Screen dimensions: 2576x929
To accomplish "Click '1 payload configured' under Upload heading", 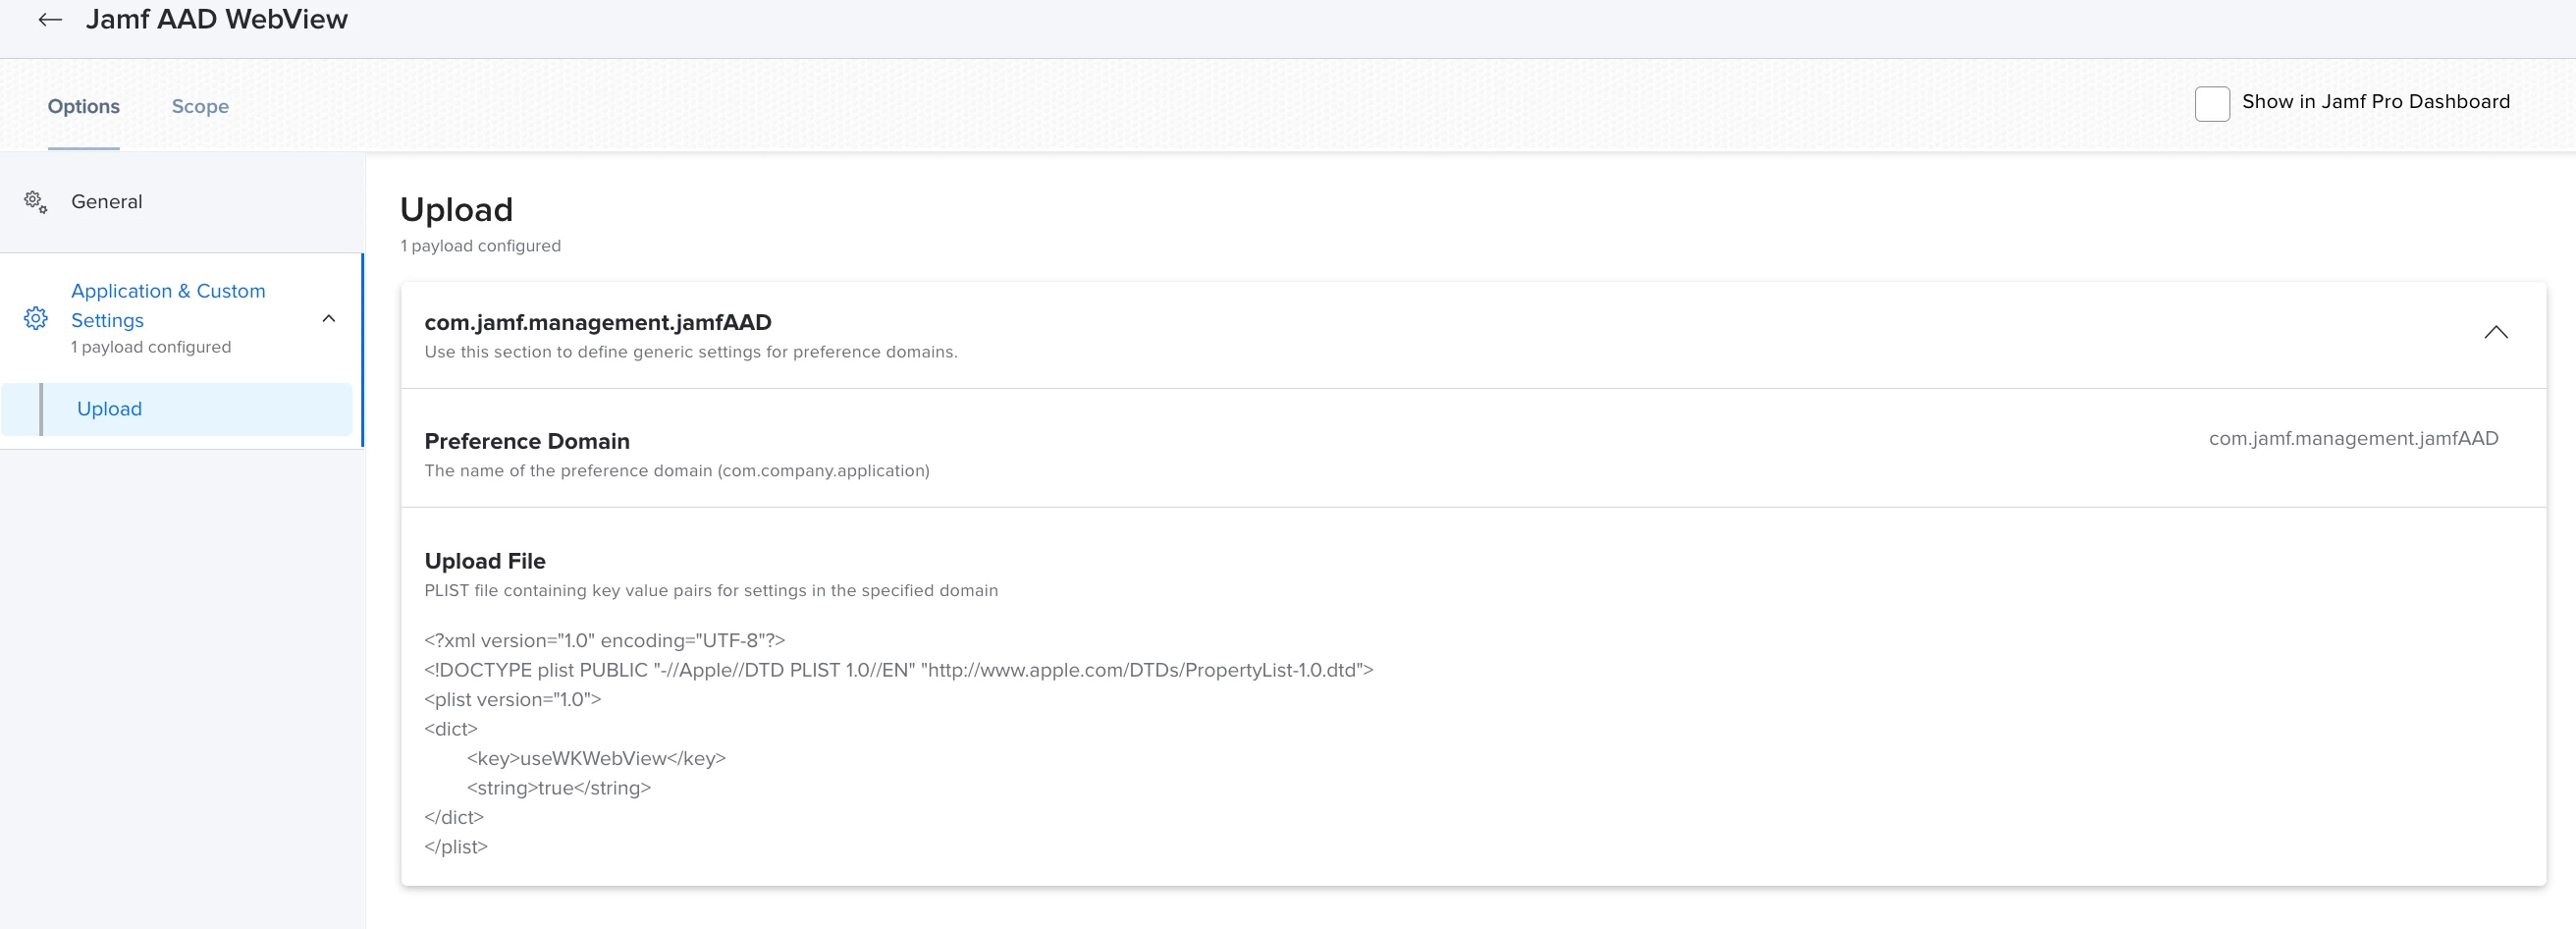I will click(480, 246).
